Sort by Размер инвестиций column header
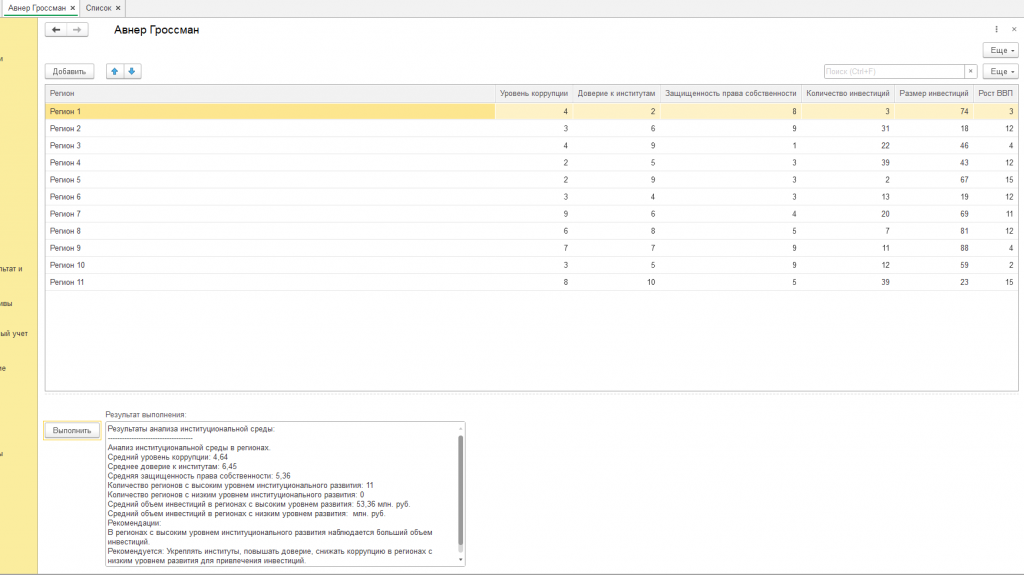The height and width of the screenshot is (575, 1024). (x=934, y=93)
